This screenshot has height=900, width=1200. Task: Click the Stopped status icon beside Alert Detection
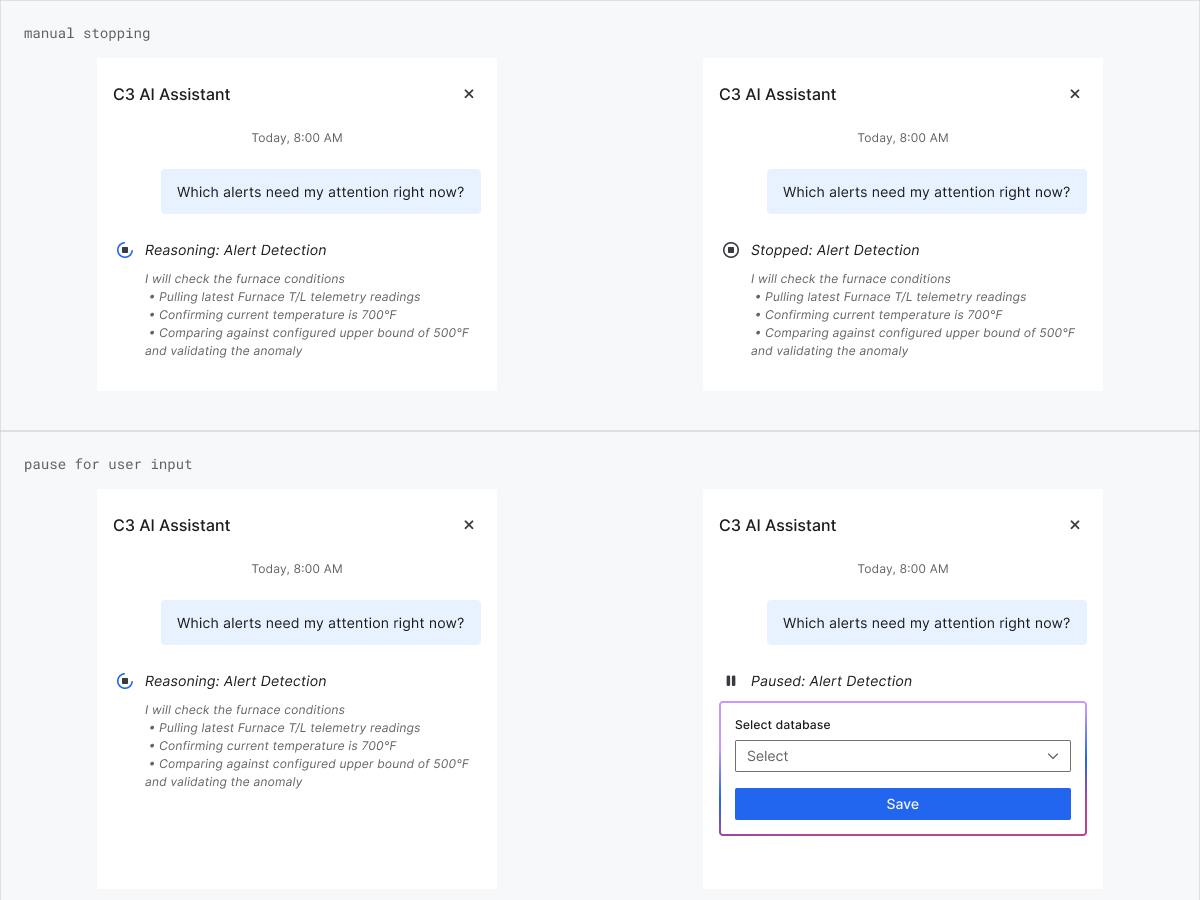731,250
